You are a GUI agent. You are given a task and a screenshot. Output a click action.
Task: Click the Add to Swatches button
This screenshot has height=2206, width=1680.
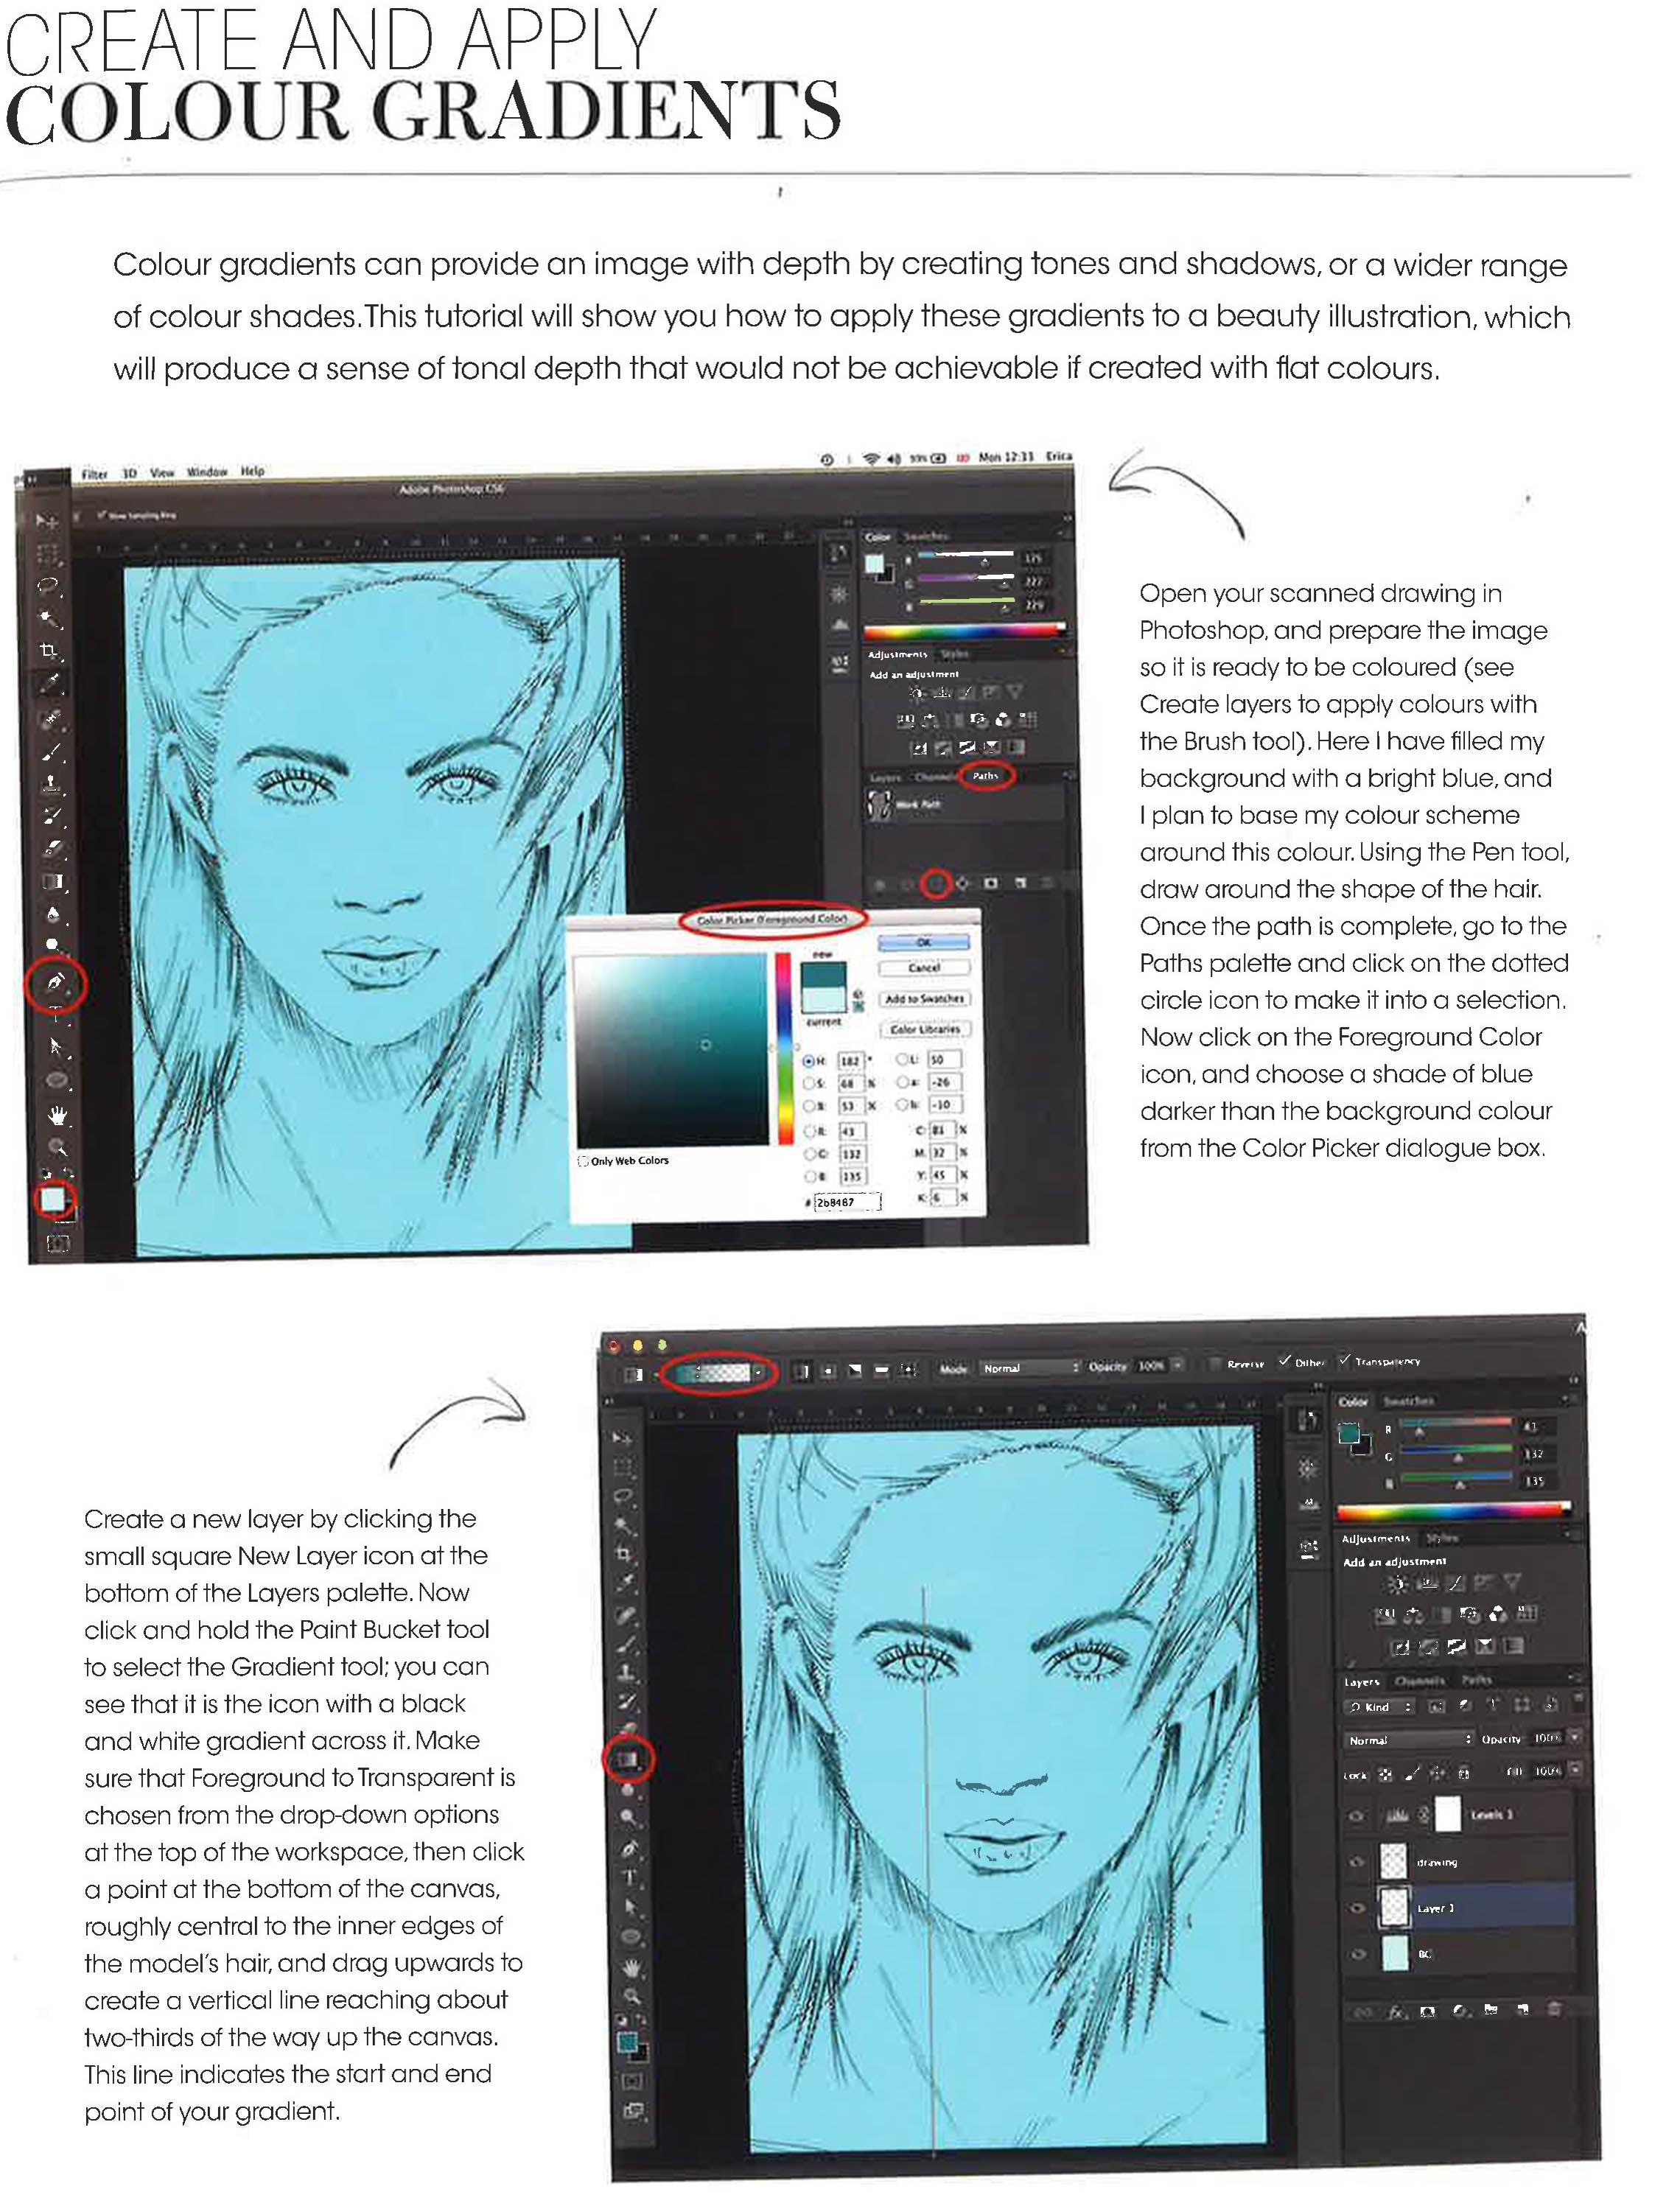tap(925, 1000)
